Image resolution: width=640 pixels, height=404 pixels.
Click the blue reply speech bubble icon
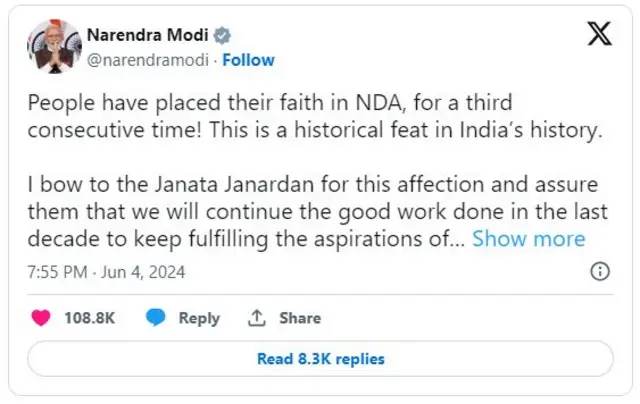(155, 318)
